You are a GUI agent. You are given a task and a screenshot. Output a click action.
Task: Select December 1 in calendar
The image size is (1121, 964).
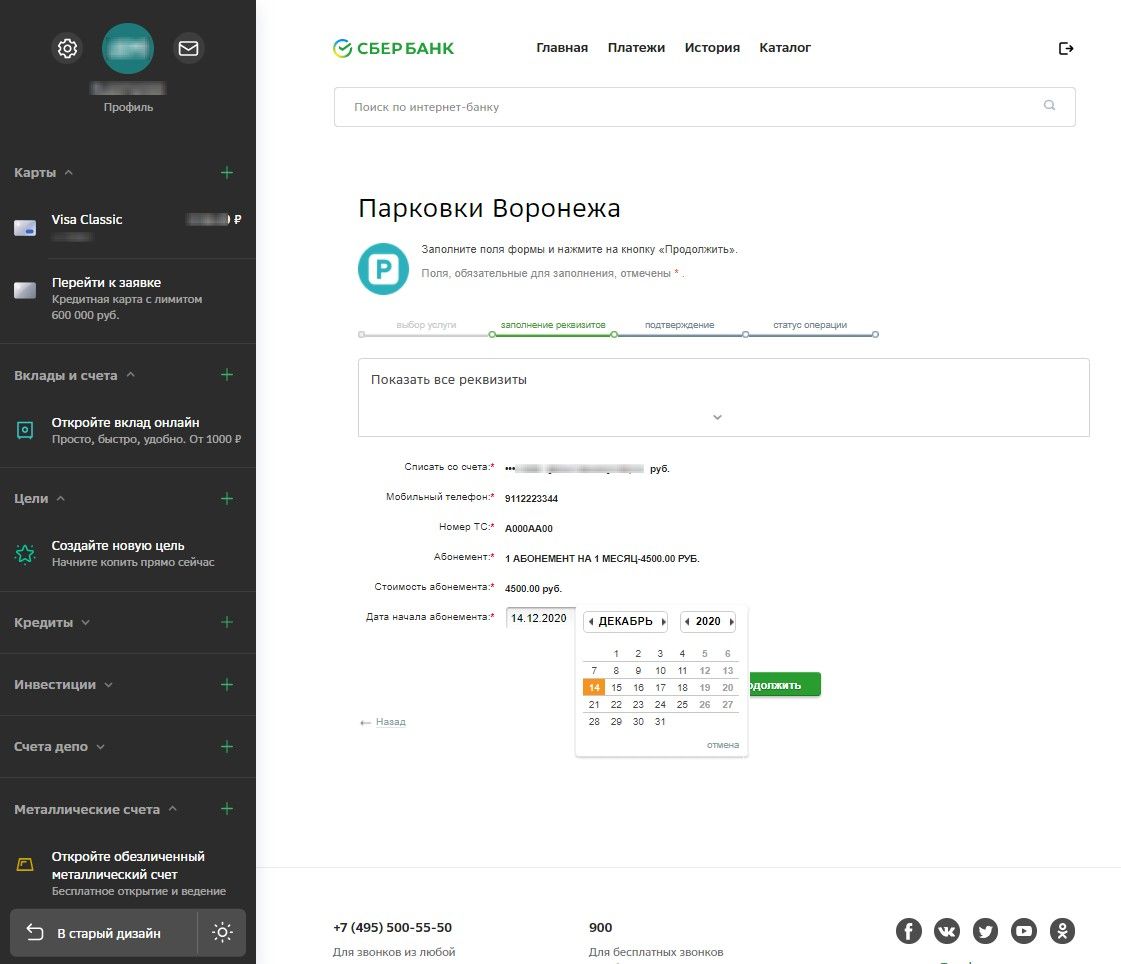click(x=616, y=653)
